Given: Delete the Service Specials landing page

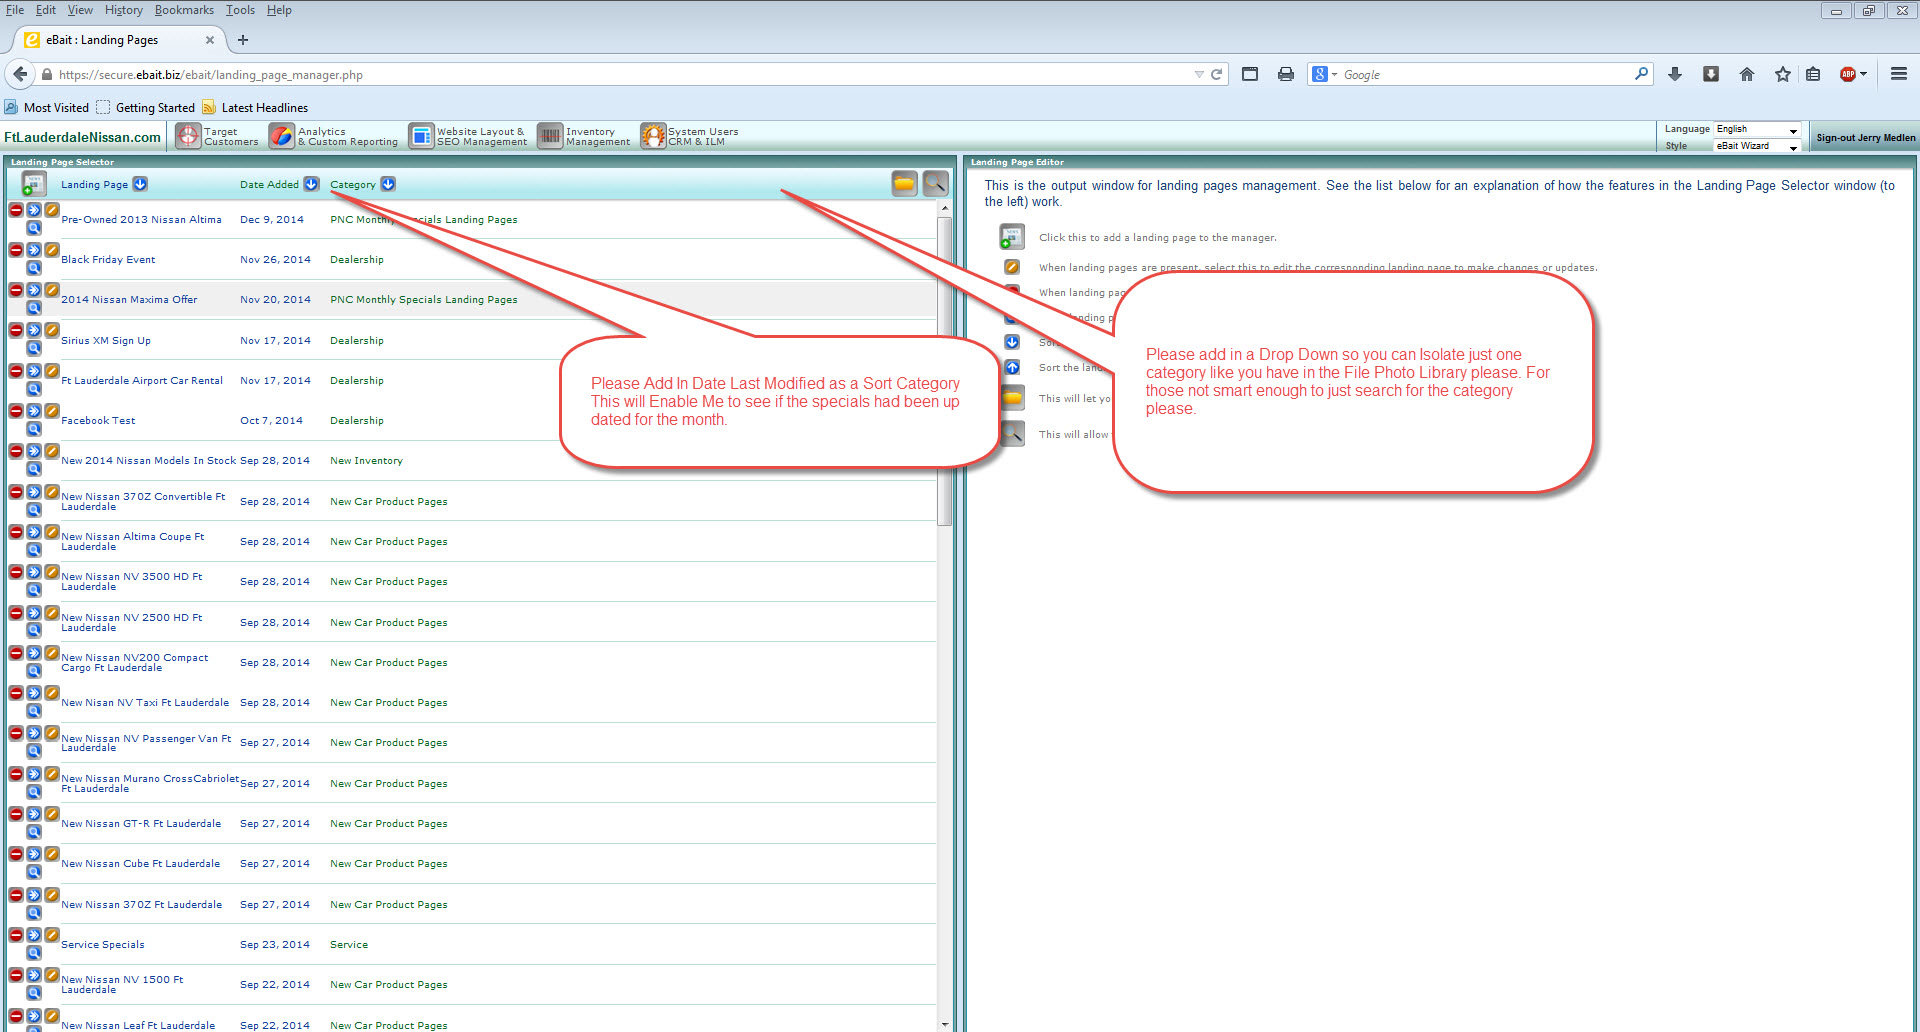Looking at the screenshot, I should pyautogui.click(x=16, y=935).
